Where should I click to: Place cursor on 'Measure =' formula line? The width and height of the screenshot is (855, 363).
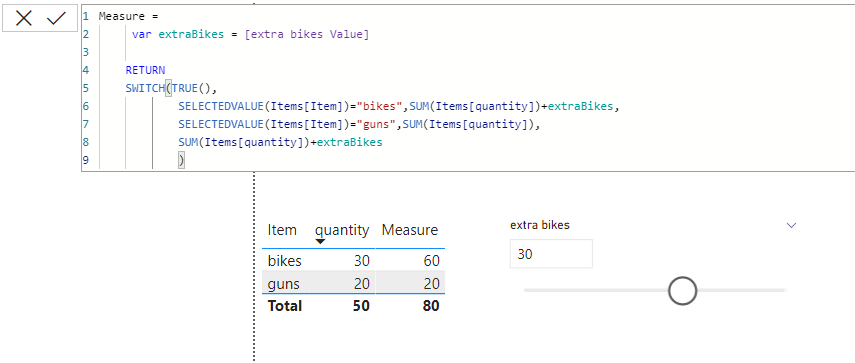coord(129,16)
